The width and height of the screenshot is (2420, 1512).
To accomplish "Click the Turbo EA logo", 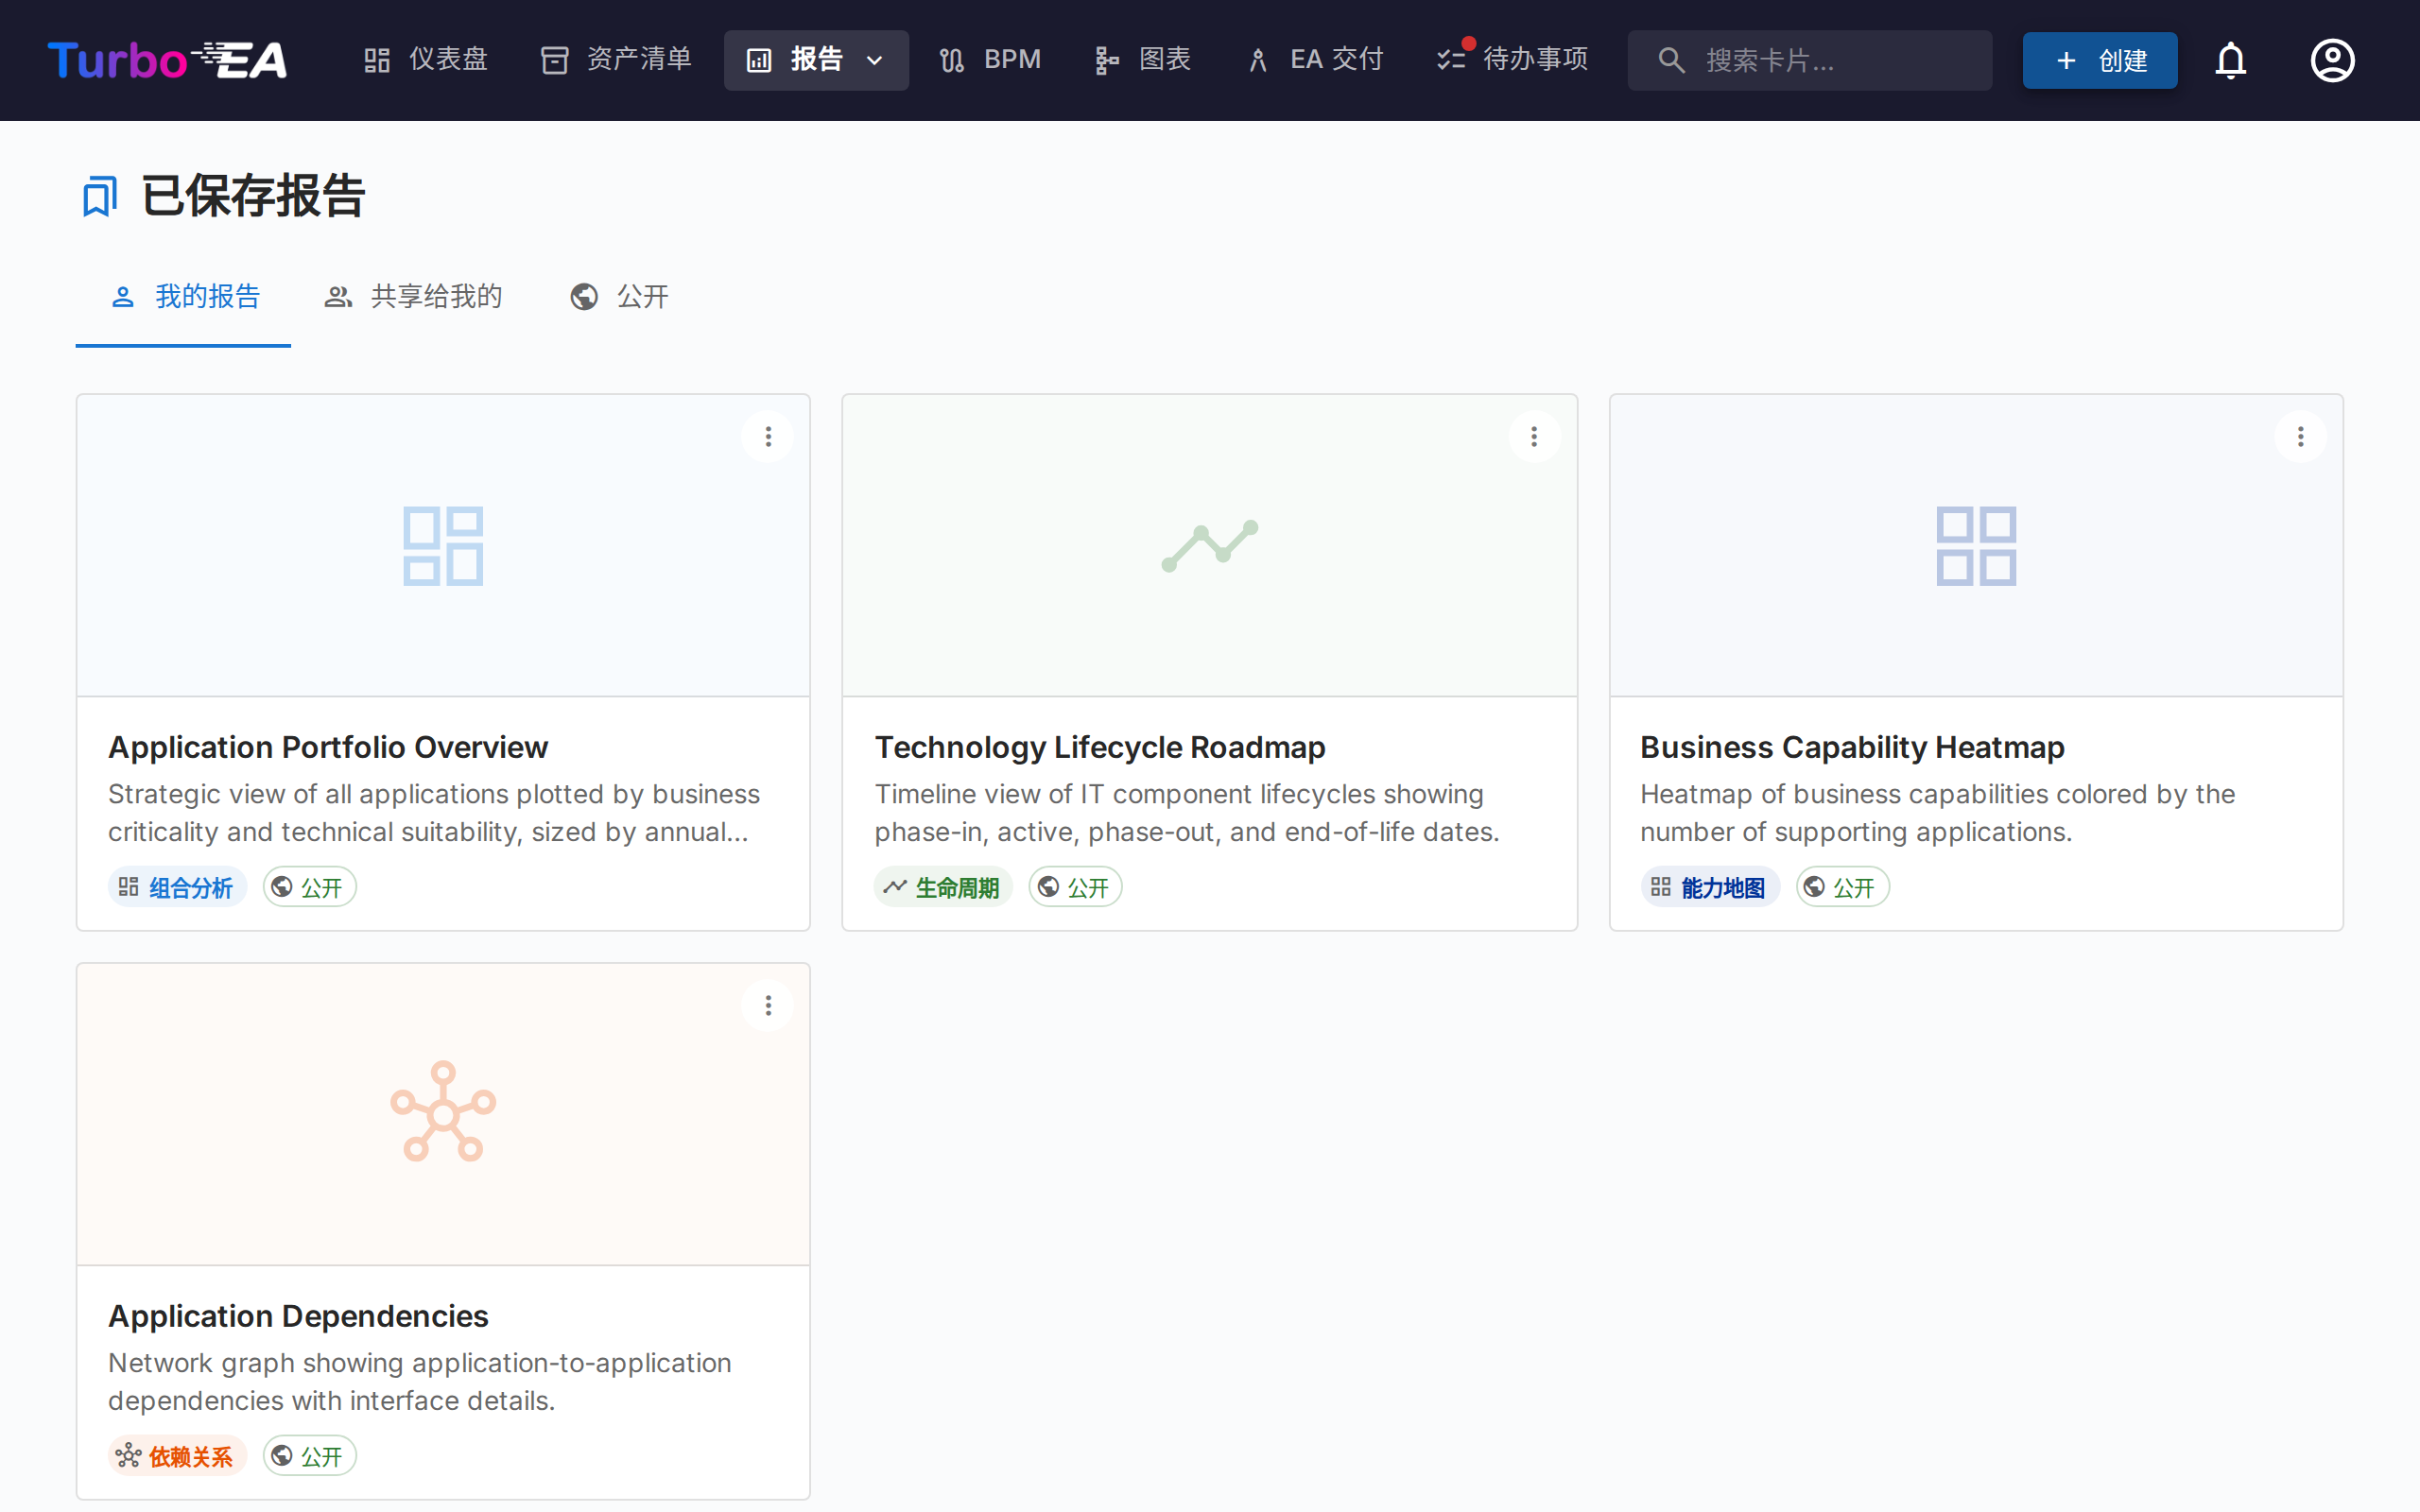I will pyautogui.click(x=167, y=60).
